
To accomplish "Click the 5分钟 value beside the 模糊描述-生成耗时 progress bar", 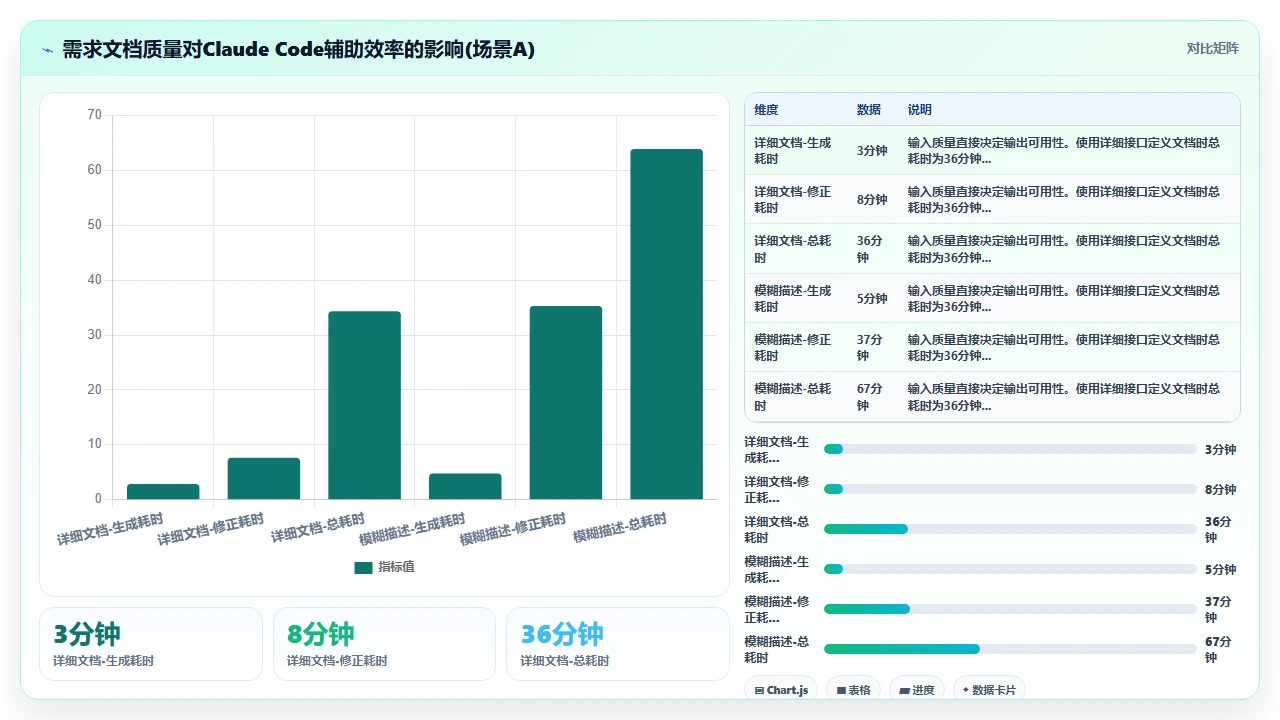I will tap(1220, 569).
